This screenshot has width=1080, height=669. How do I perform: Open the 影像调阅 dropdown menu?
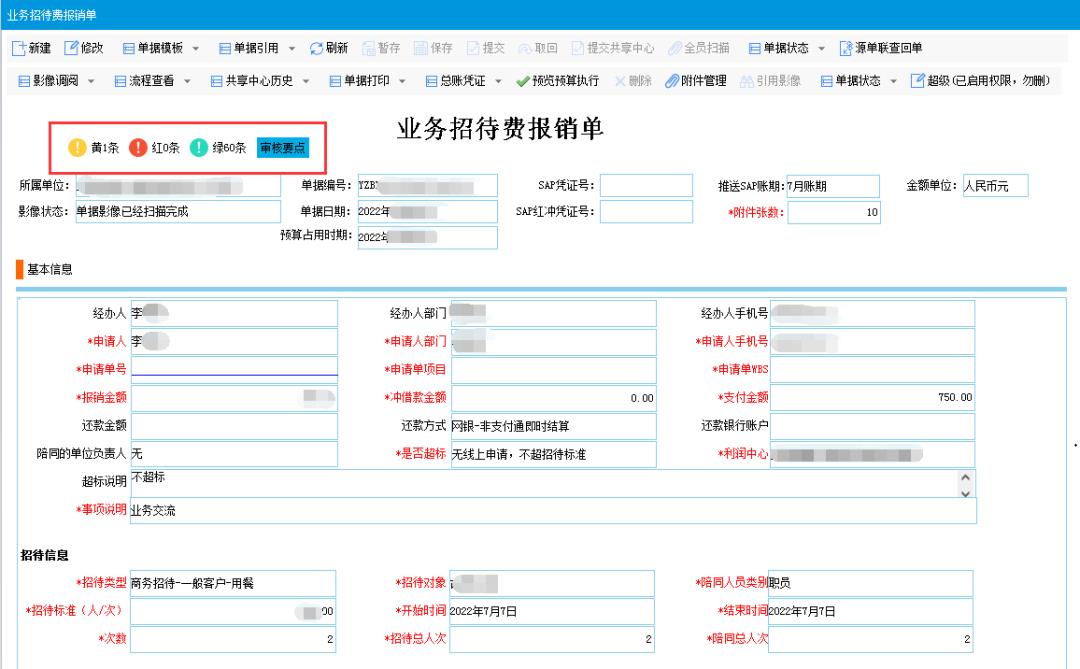(92, 81)
